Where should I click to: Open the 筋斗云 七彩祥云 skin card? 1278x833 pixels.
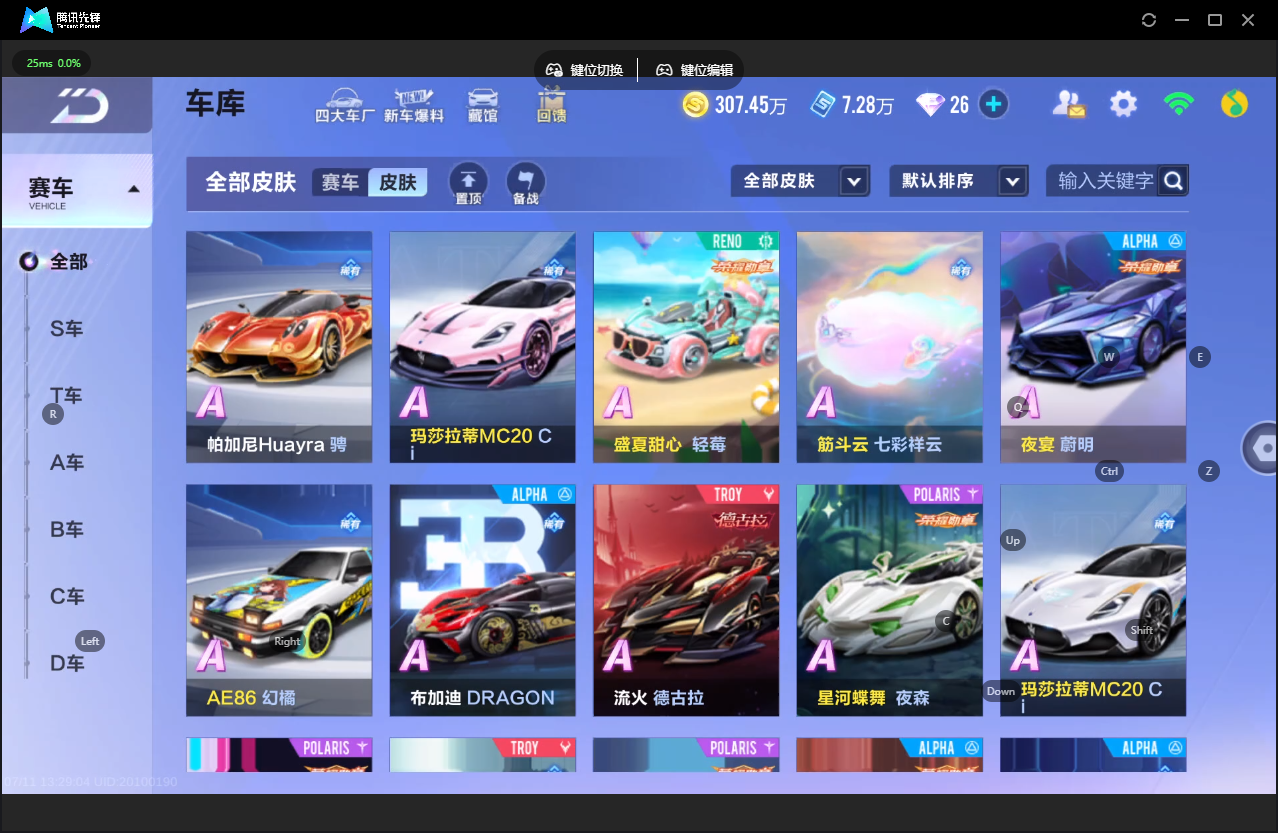(x=889, y=347)
